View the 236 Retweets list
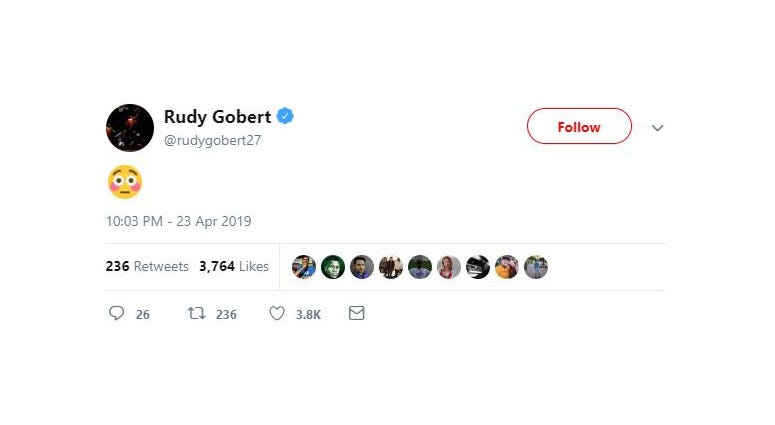Screen dimensions: 775x425 coord(147,266)
